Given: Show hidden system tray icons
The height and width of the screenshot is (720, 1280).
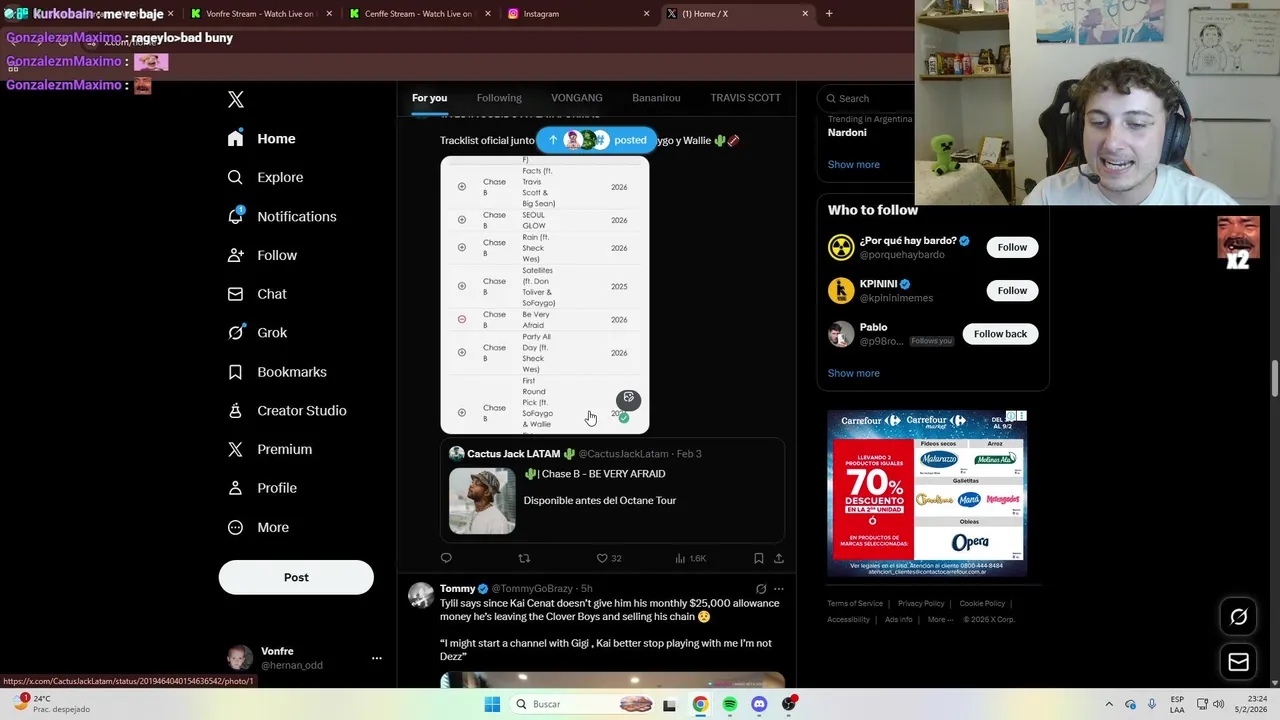Looking at the screenshot, I should point(1109,704).
